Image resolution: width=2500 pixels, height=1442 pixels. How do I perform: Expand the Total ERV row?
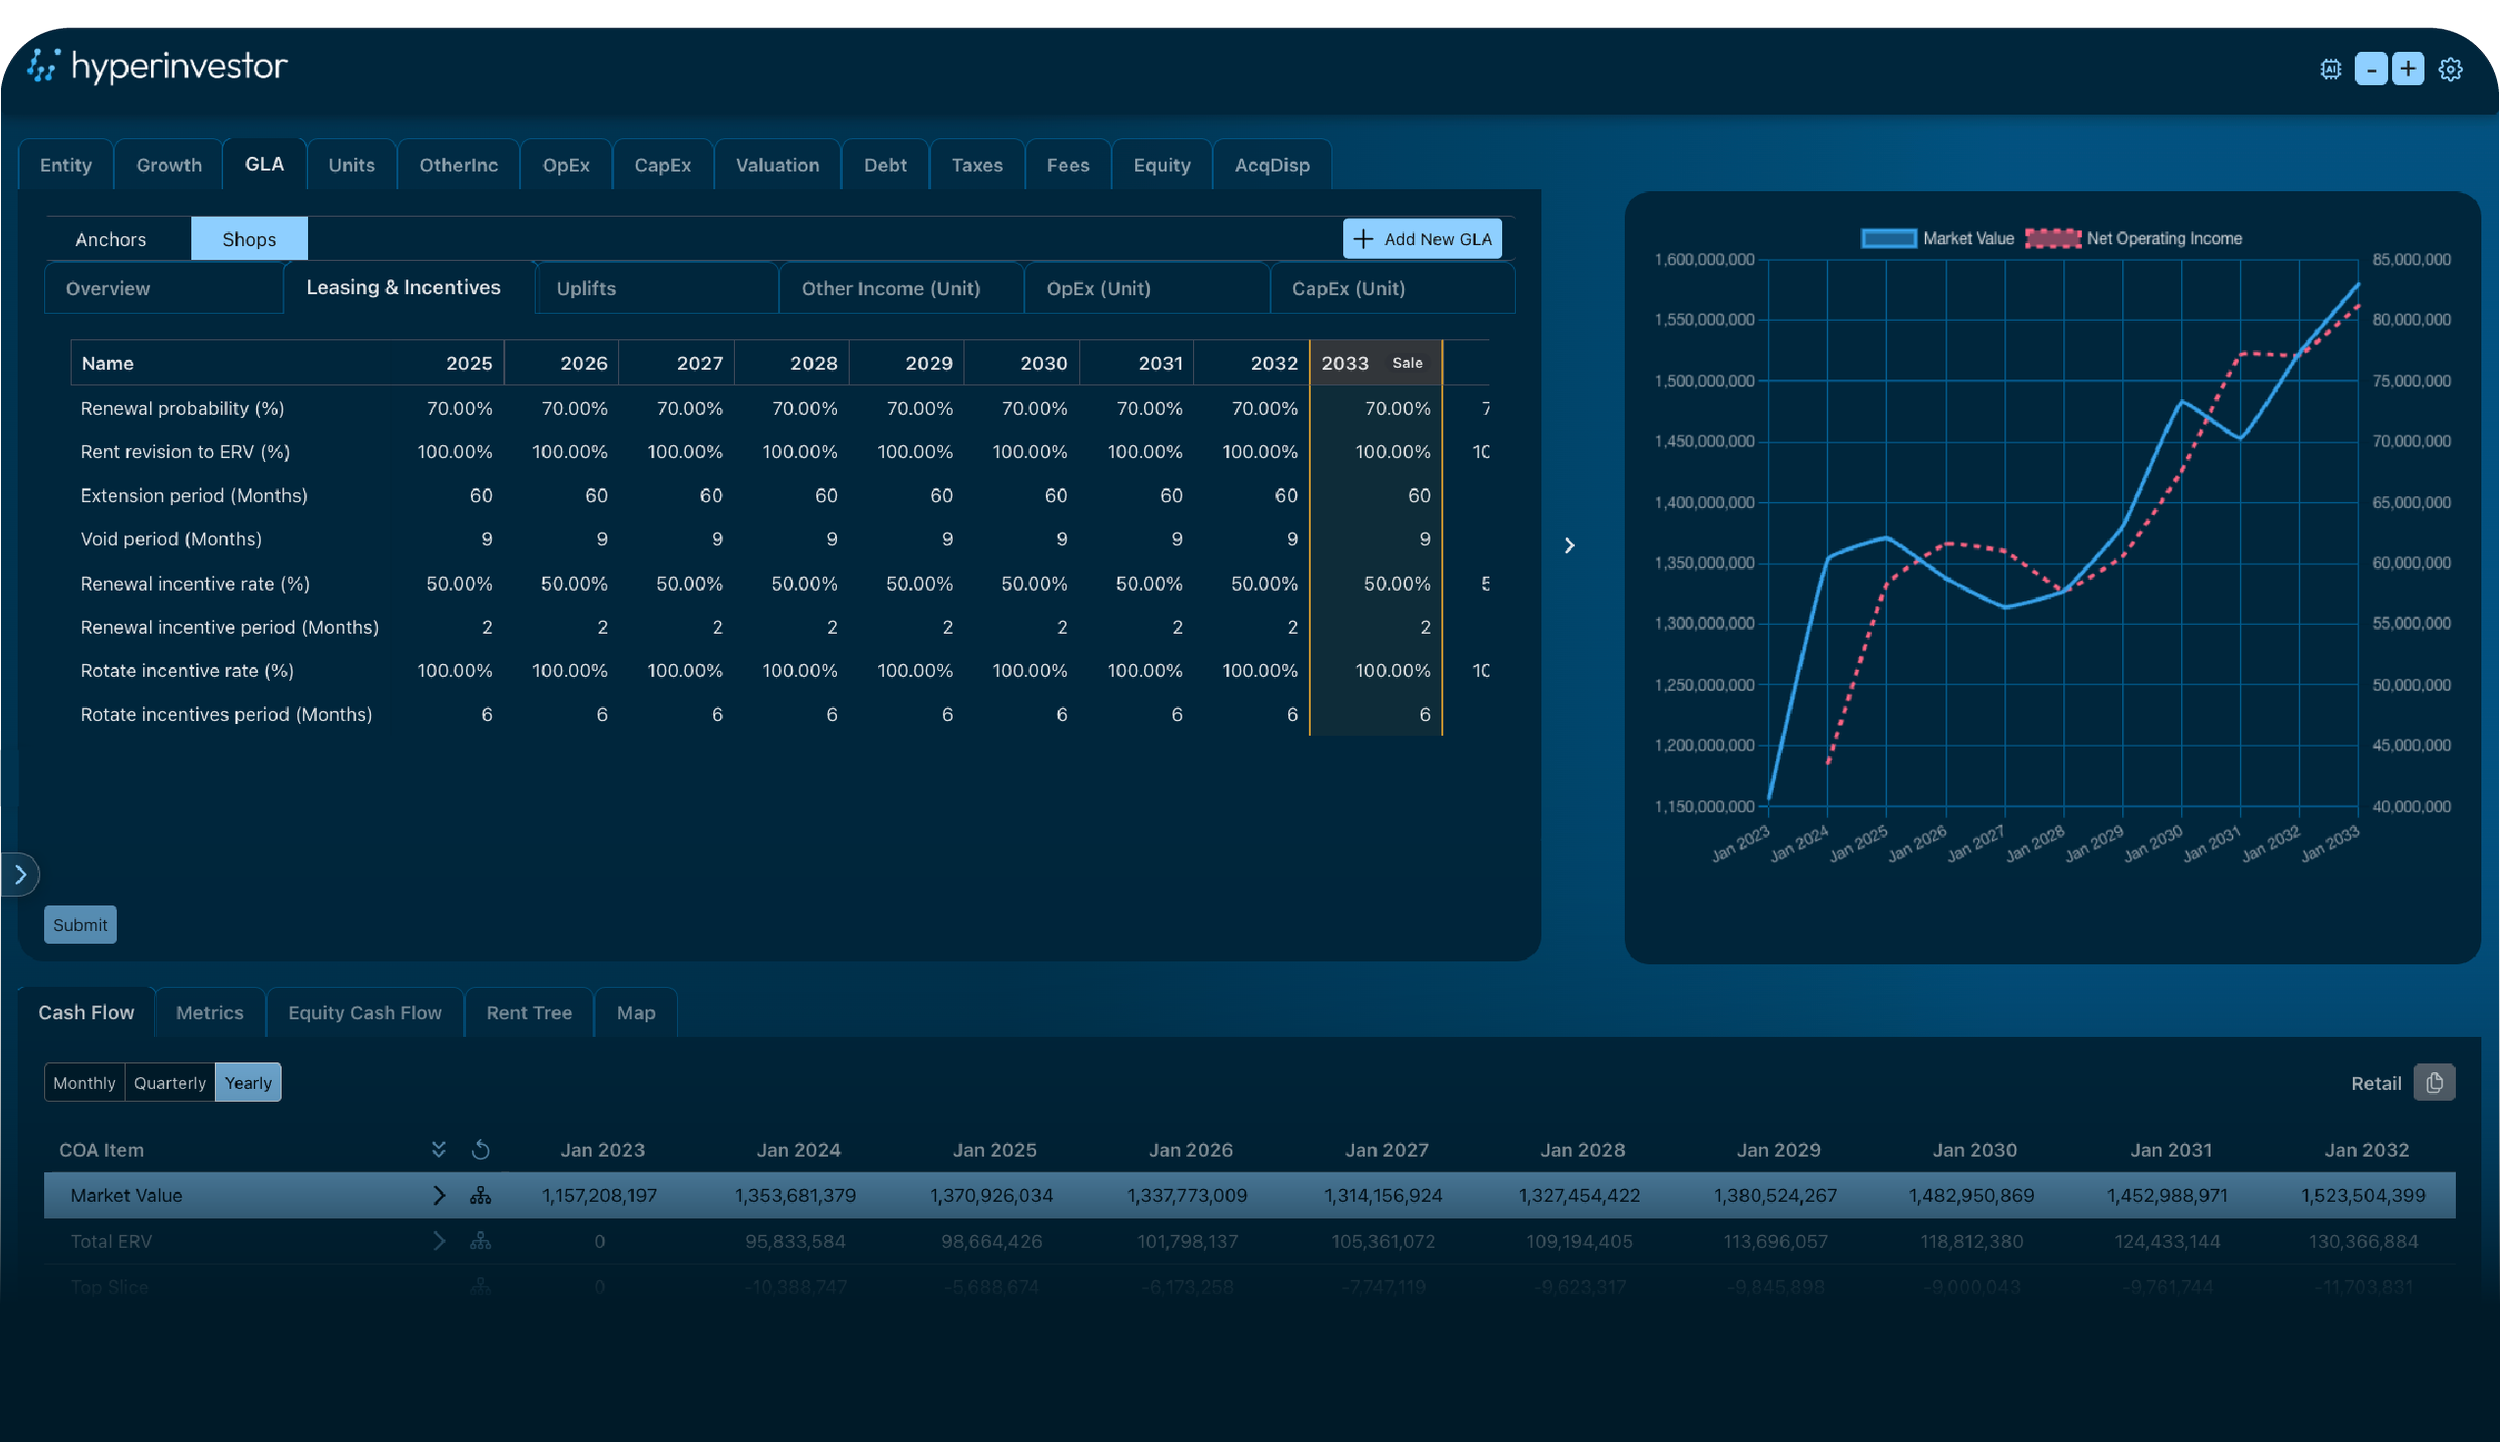click(x=439, y=1241)
